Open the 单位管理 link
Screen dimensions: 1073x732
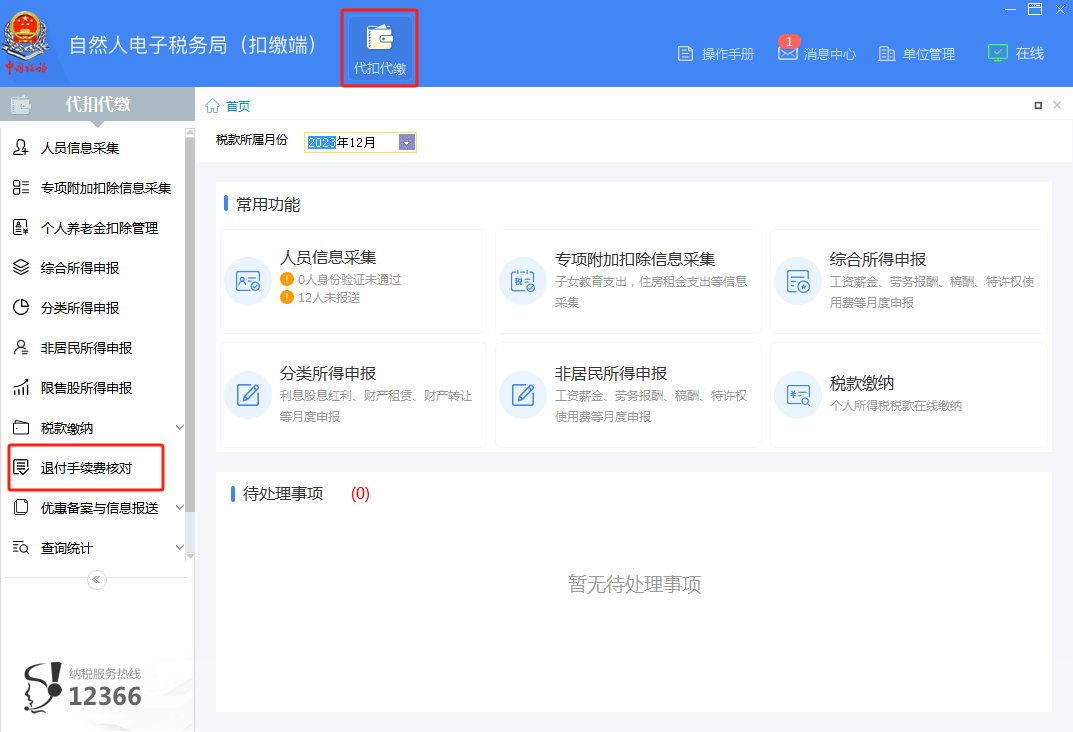point(929,54)
